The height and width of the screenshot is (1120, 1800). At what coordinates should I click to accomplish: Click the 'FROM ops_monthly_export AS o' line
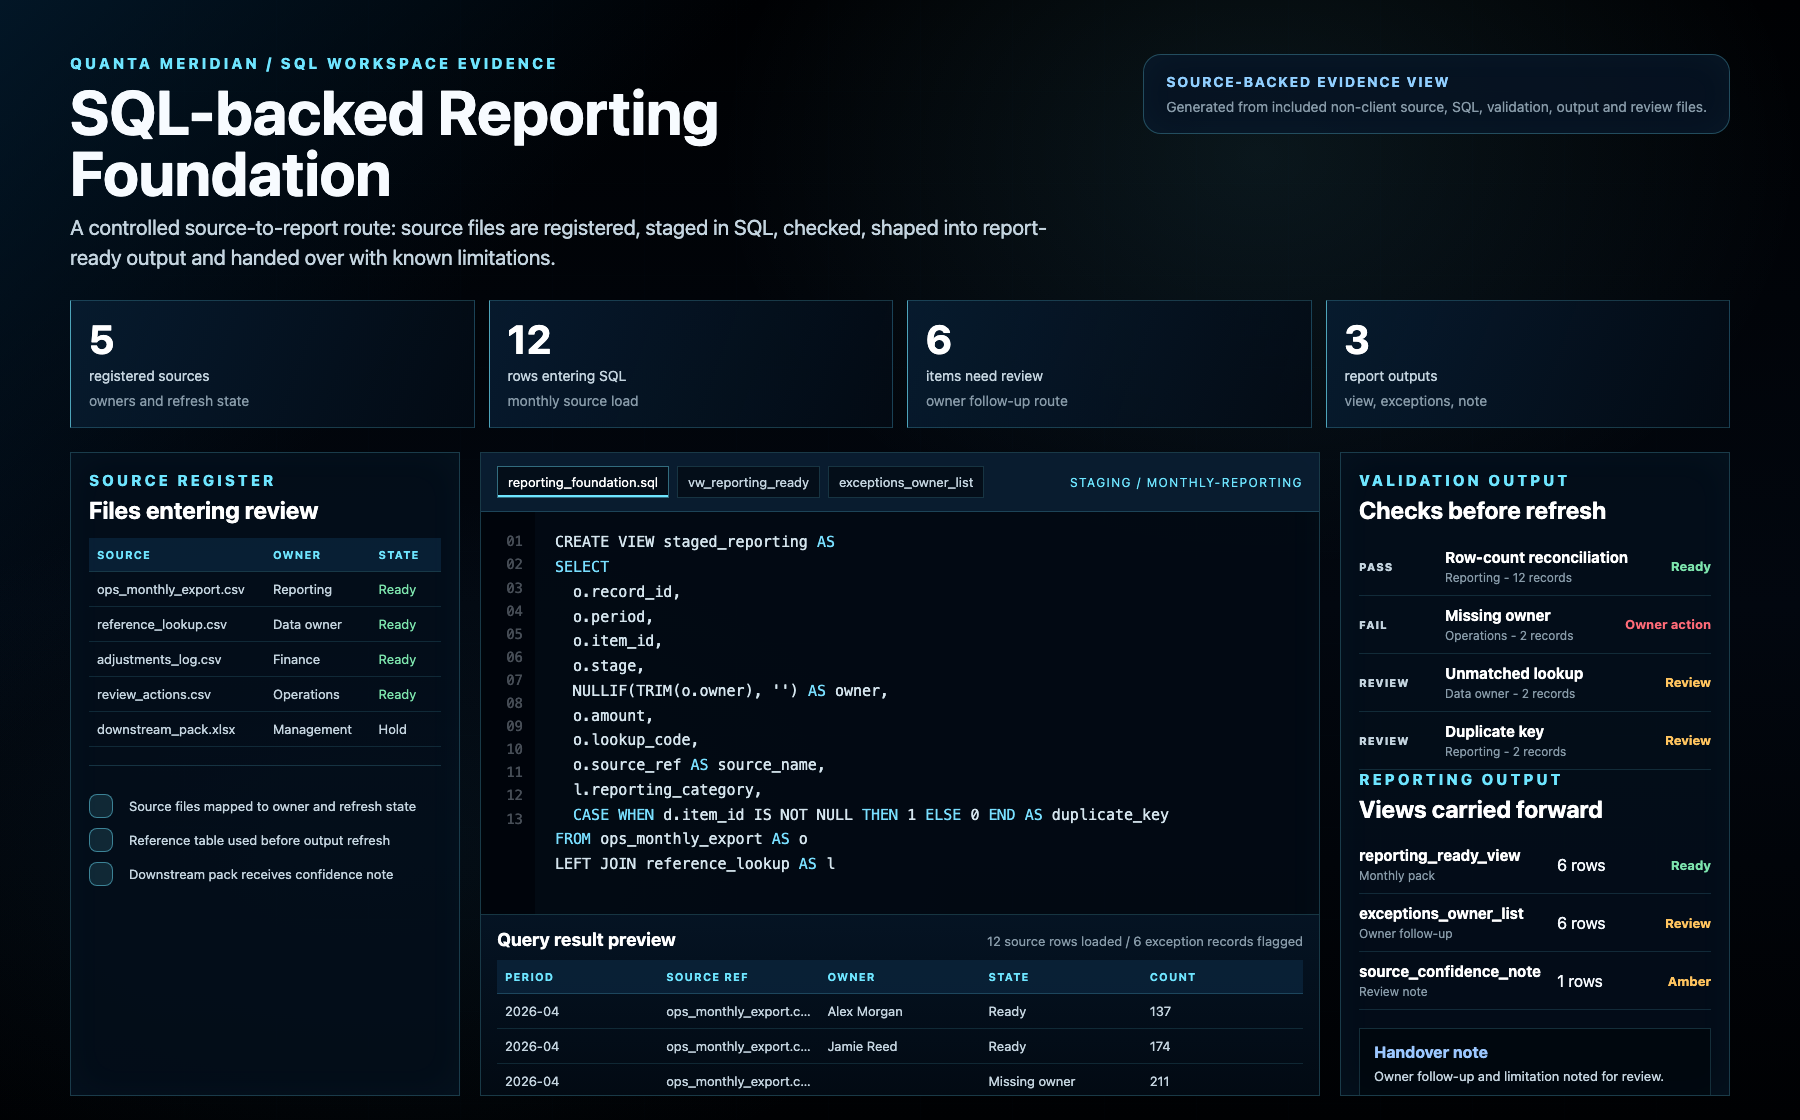(681, 839)
